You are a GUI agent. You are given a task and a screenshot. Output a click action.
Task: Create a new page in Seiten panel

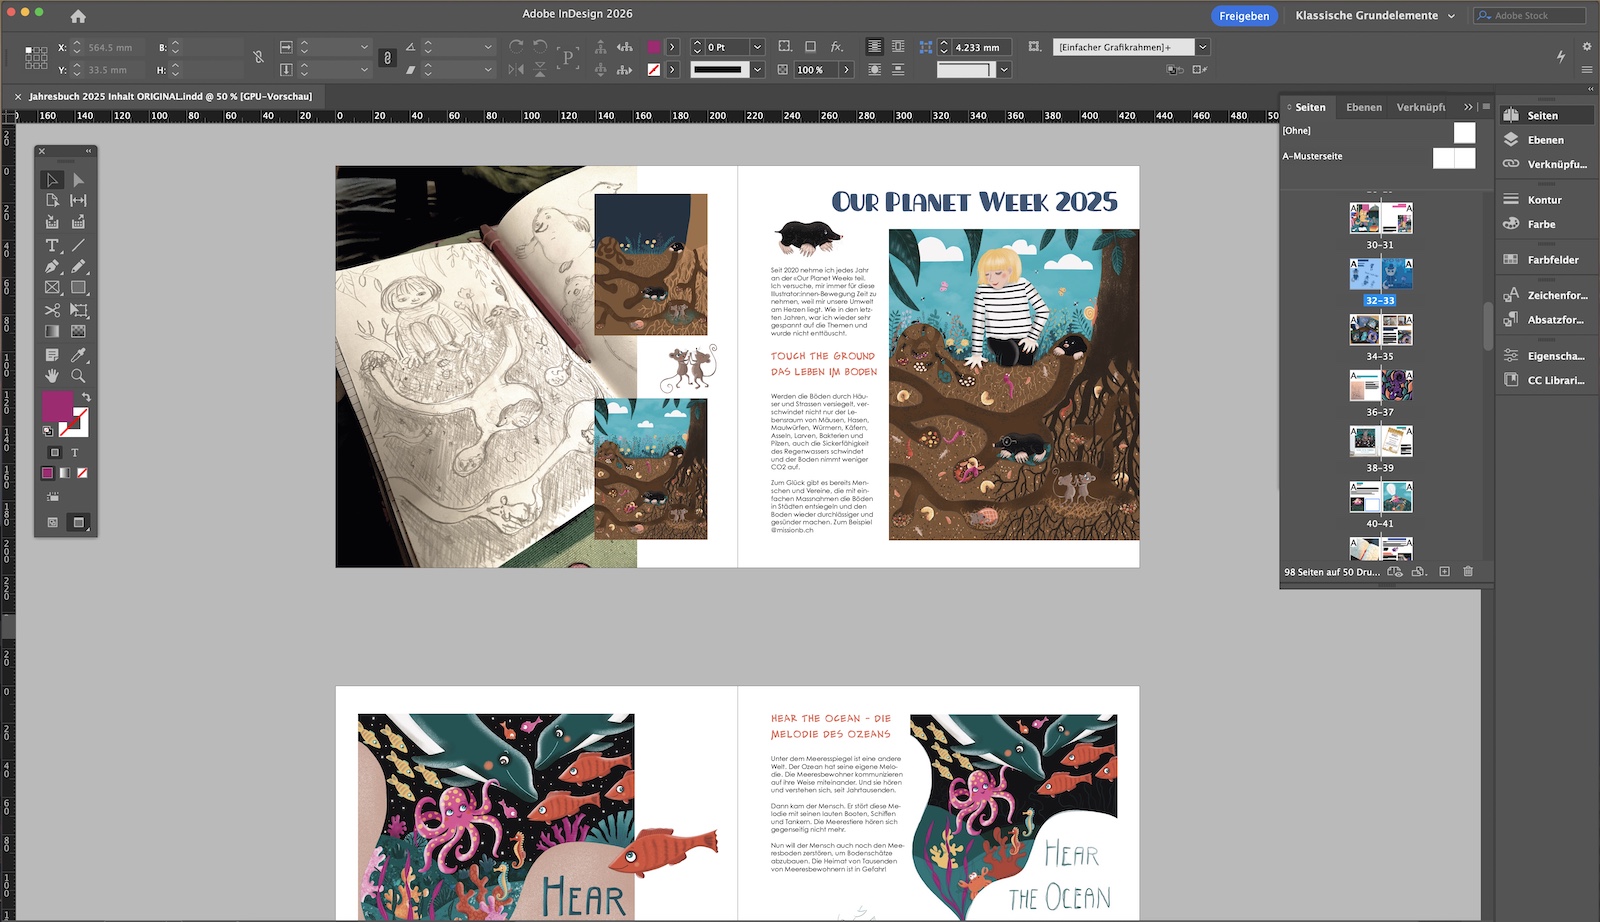pyautogui.click(x=1444, y=572)
